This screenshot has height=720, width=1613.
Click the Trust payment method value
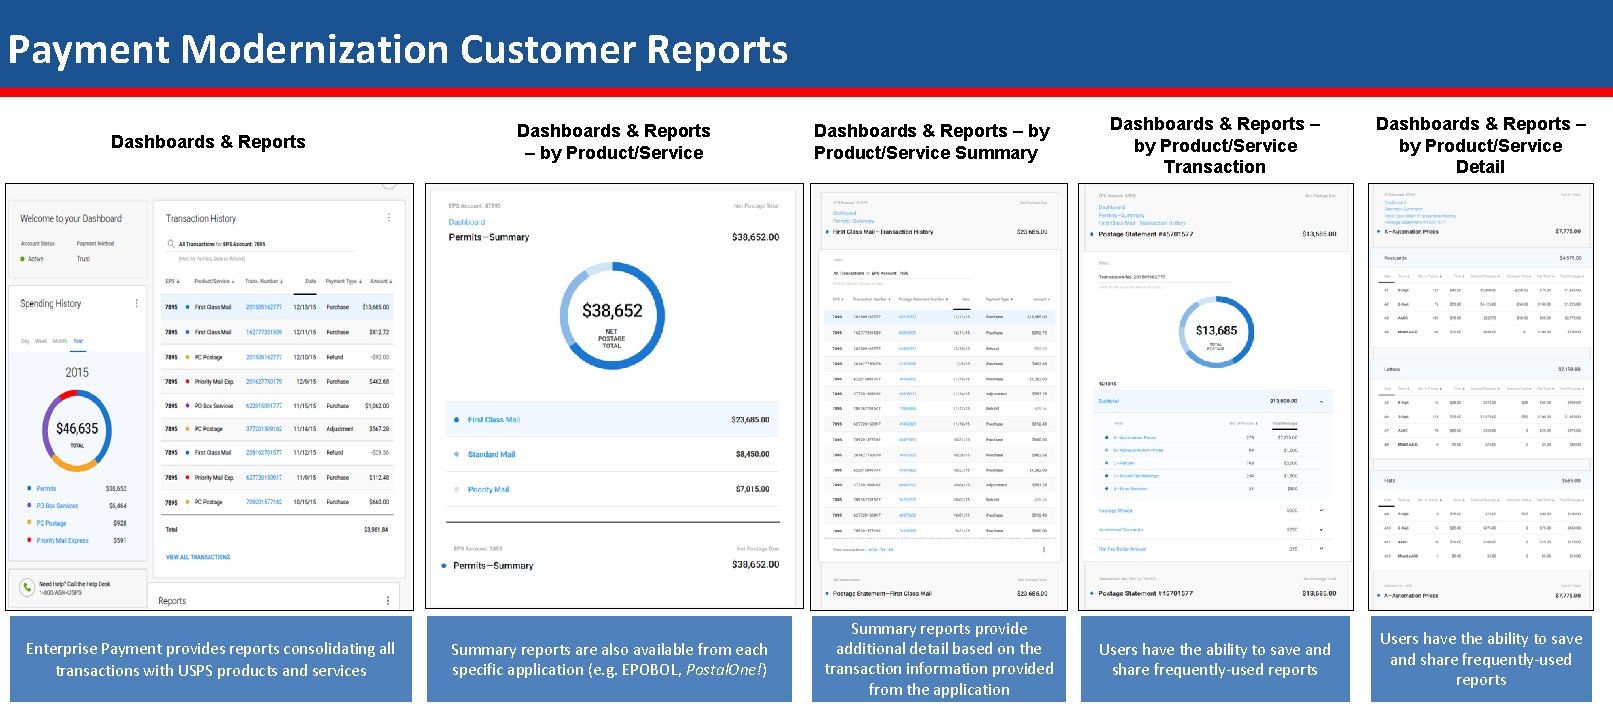(83, 259)
